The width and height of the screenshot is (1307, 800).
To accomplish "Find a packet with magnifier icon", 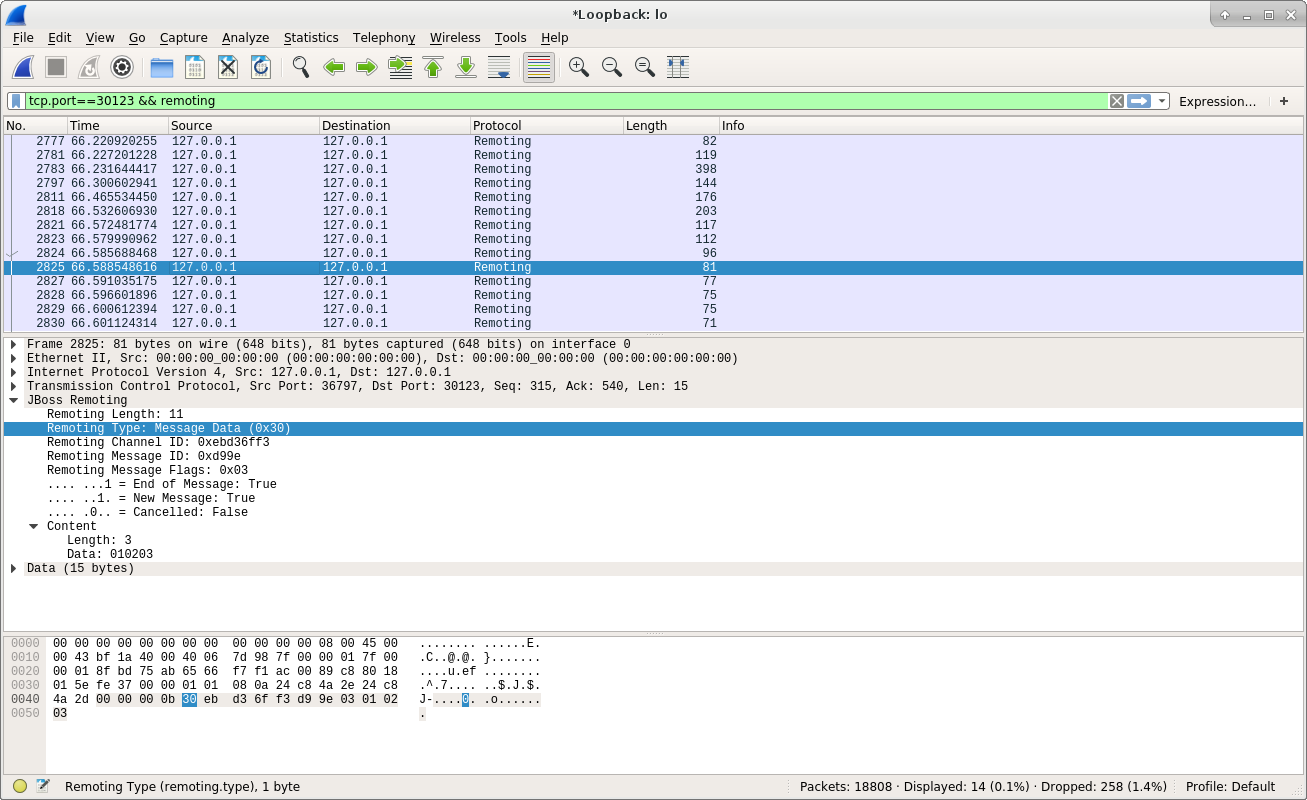I will pos(301,67).
